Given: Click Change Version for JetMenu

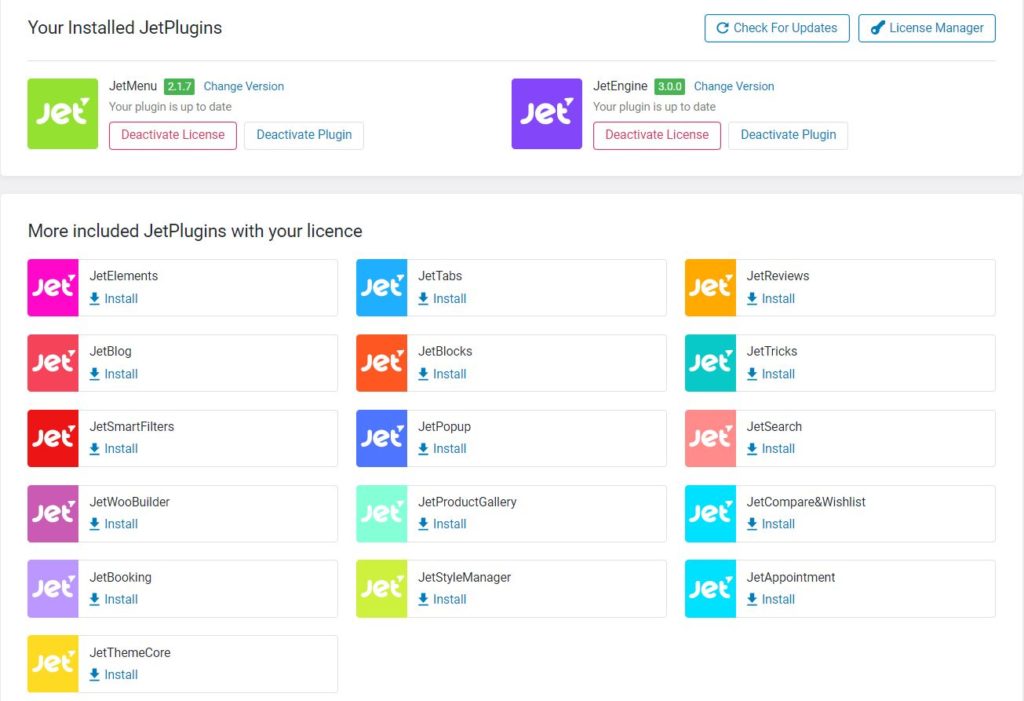Looking at the screenshot, I should click(244, 86).
